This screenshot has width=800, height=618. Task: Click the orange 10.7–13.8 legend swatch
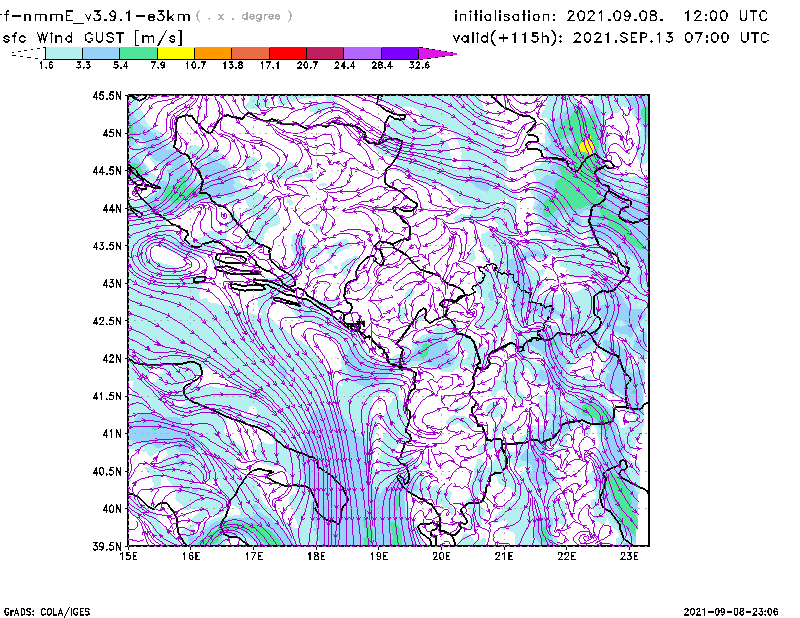(213, 53)
